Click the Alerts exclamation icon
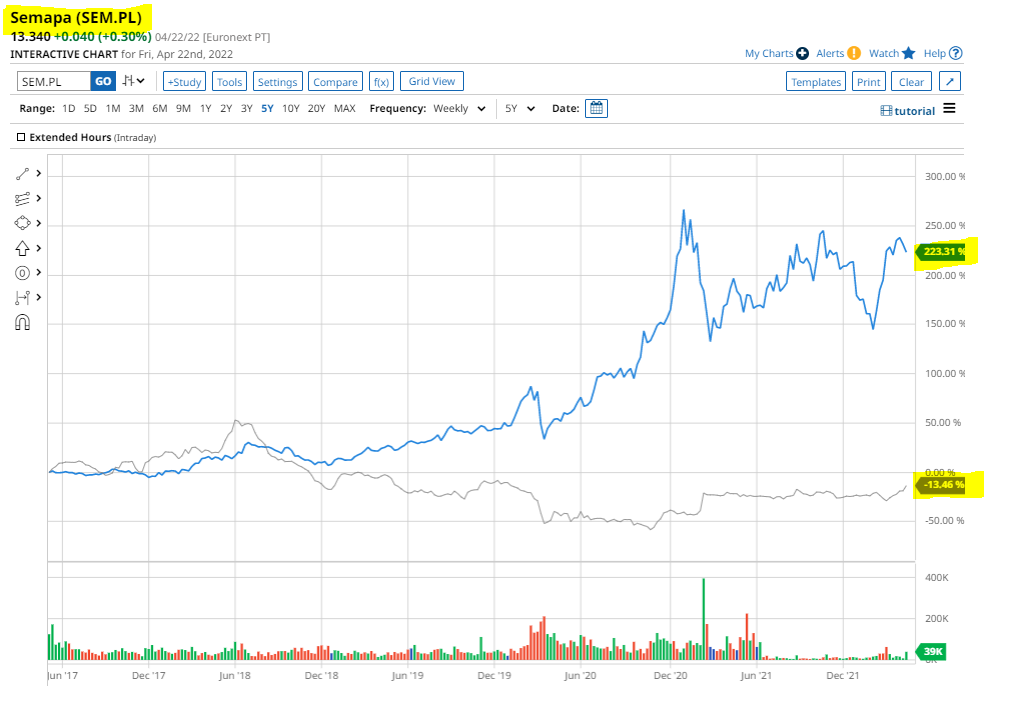 point(854,53)
